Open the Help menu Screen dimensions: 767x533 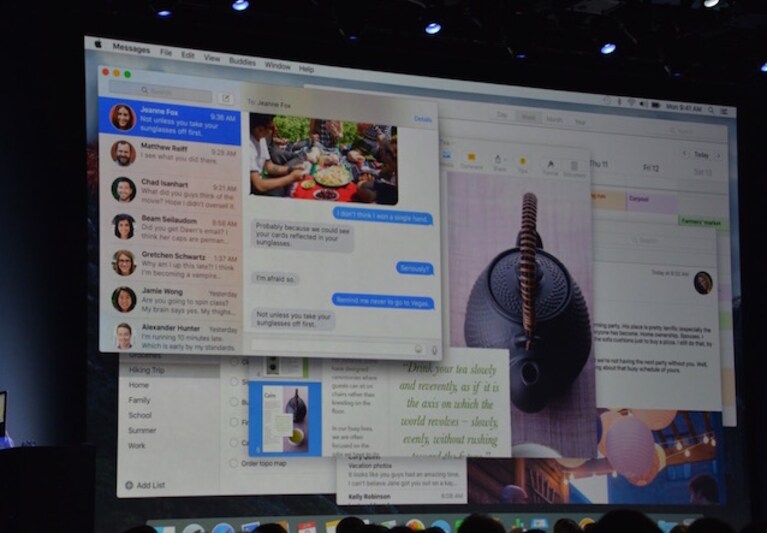[306, 69]
